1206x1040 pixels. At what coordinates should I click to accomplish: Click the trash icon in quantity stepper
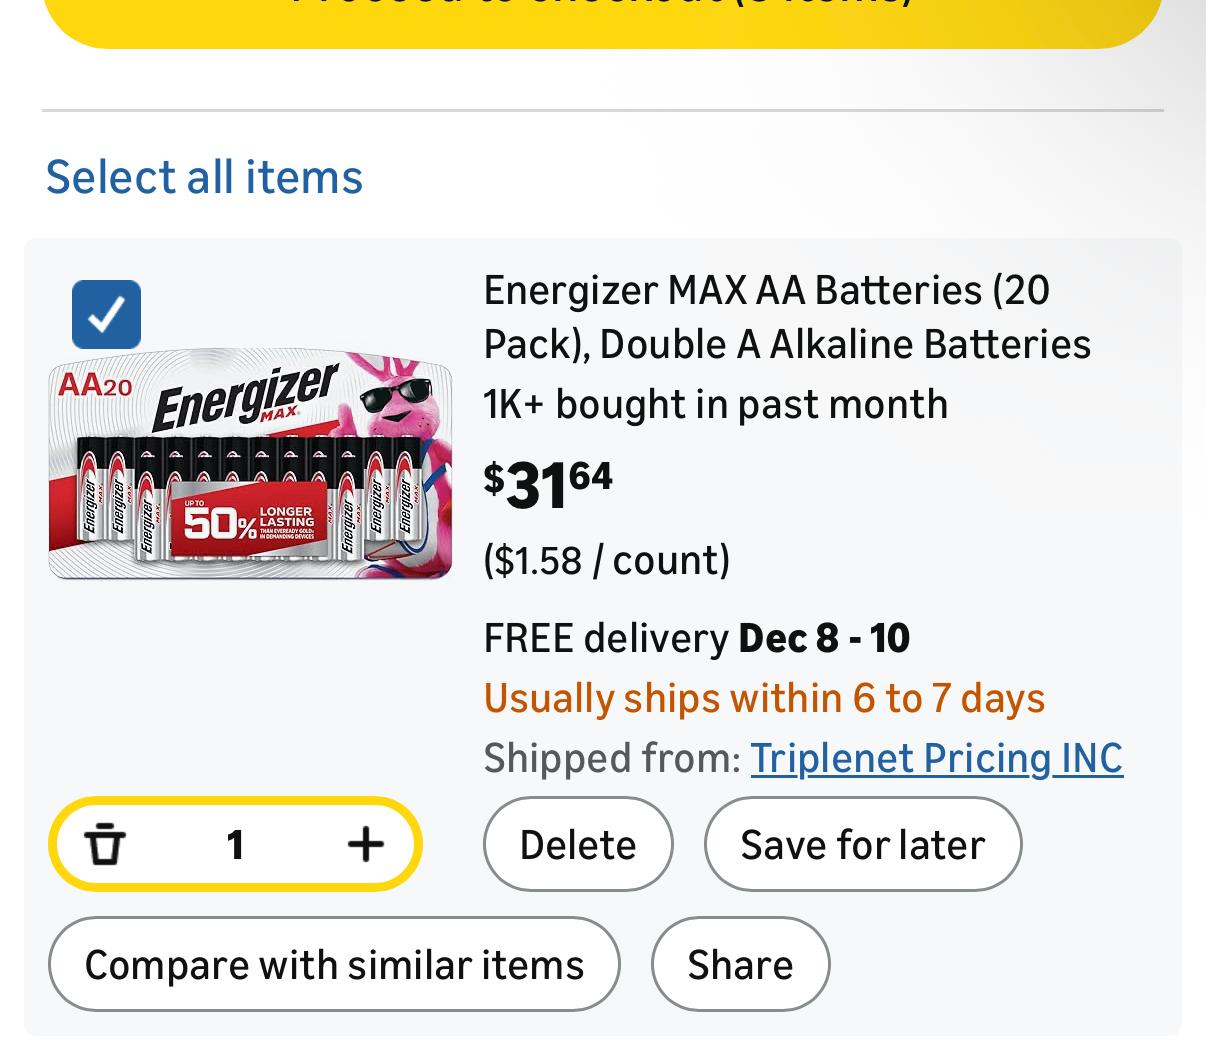(x=105, y=845)
